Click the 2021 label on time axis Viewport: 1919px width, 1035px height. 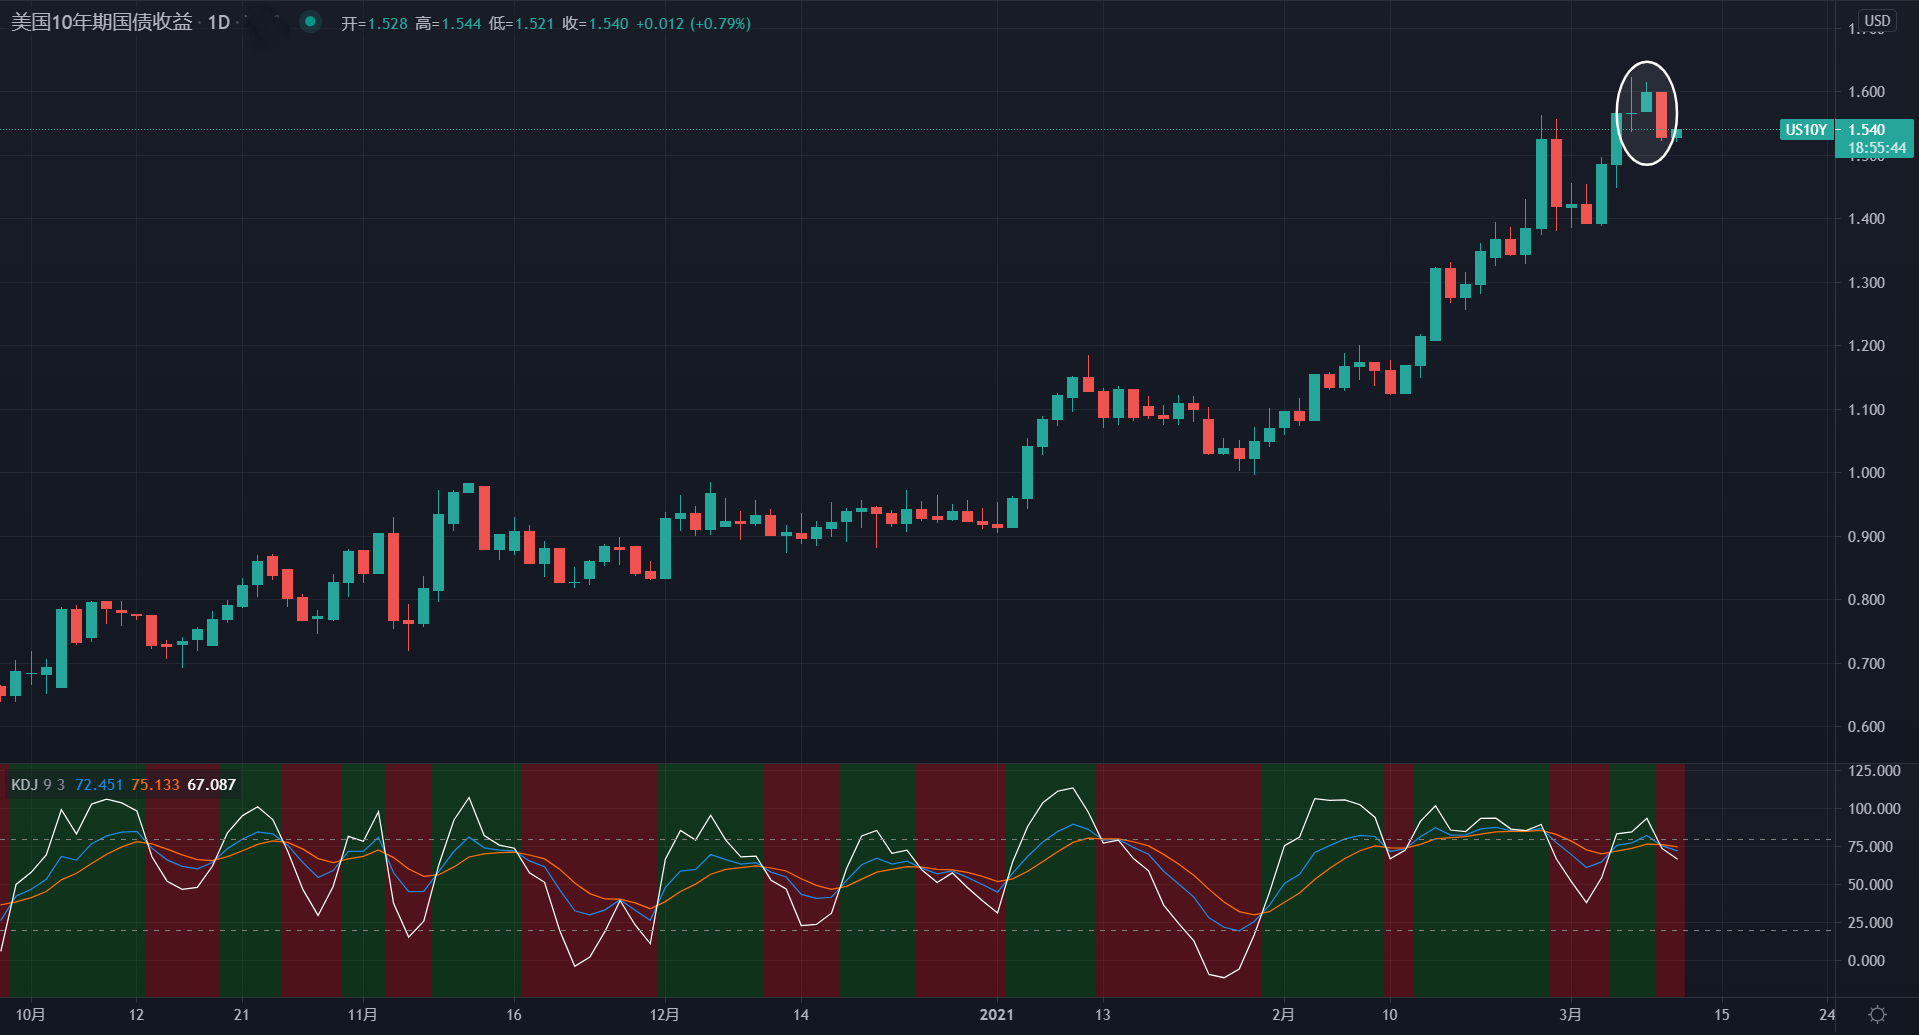(996, 1014)
